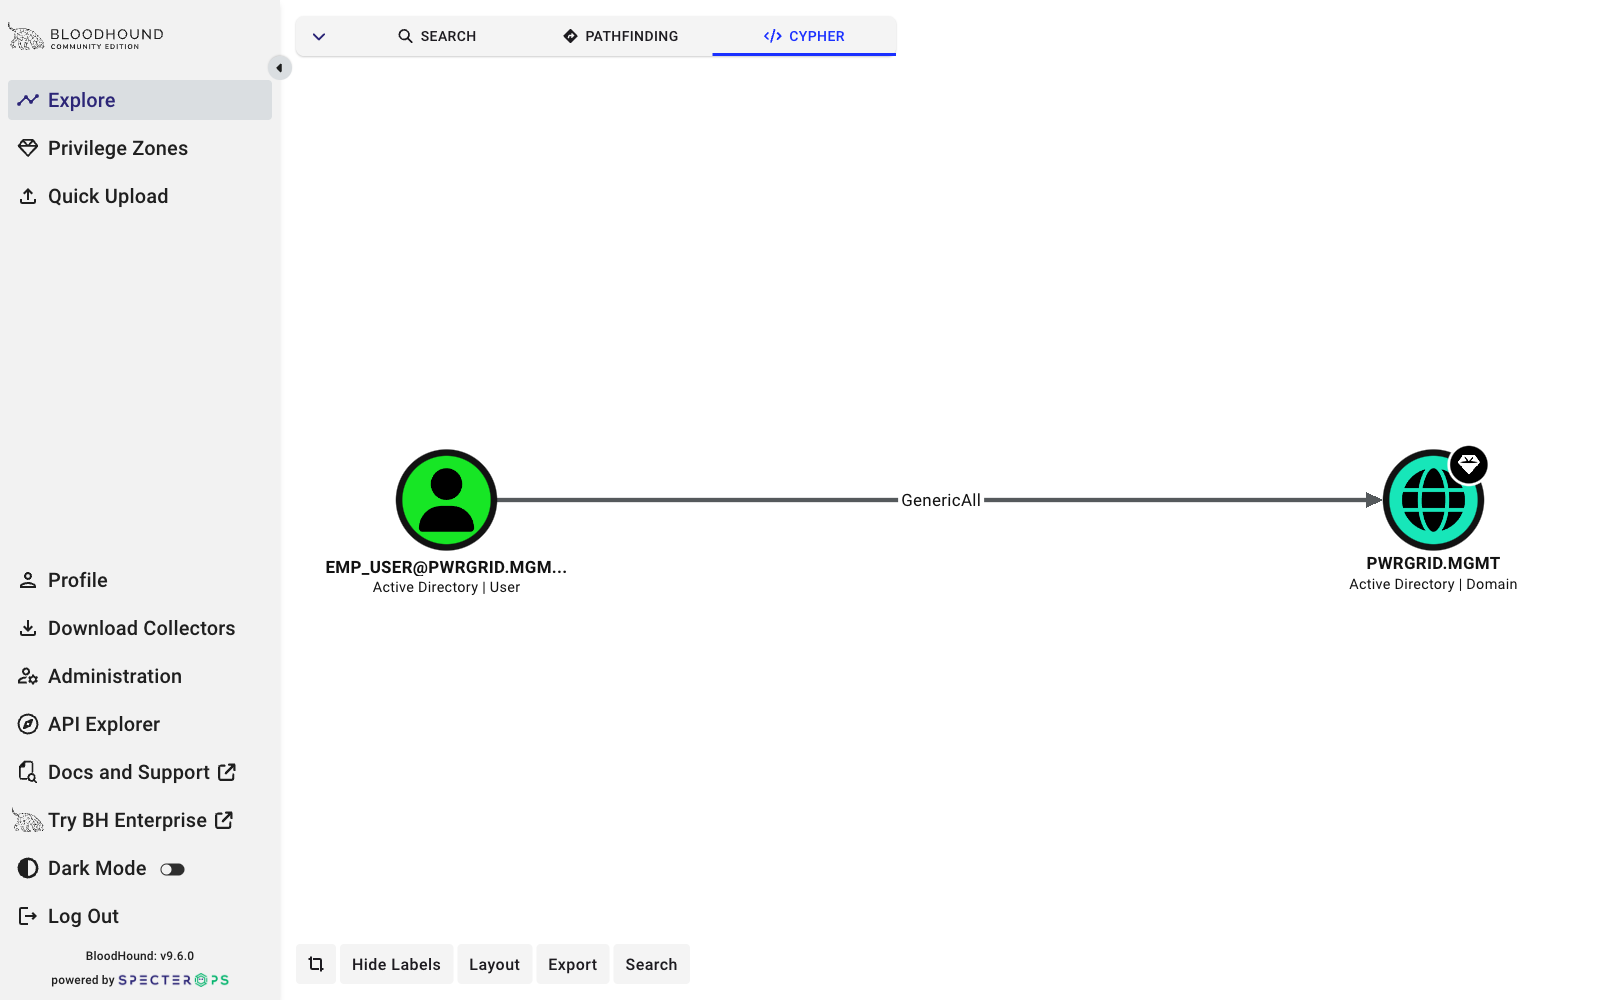This screenshot has width=1600, height=1000.
Task: Open the Layout options button
Action: [494, 964]
